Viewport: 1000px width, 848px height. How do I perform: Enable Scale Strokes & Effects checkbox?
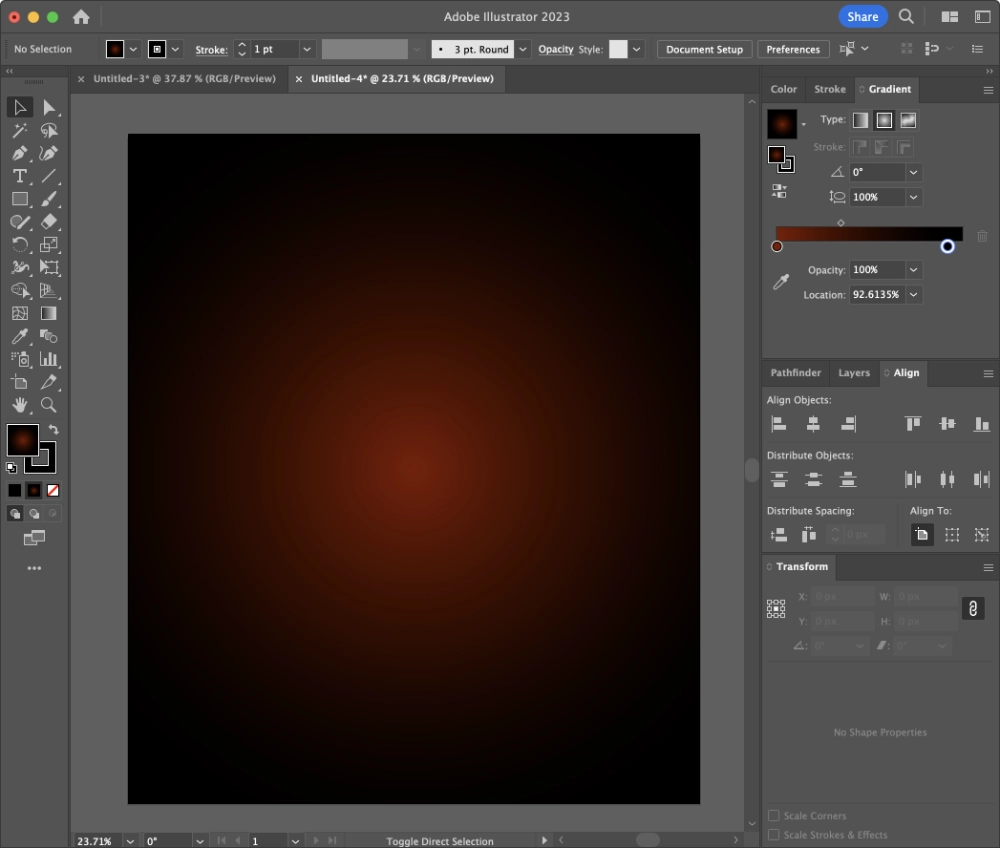click(774, 835)
